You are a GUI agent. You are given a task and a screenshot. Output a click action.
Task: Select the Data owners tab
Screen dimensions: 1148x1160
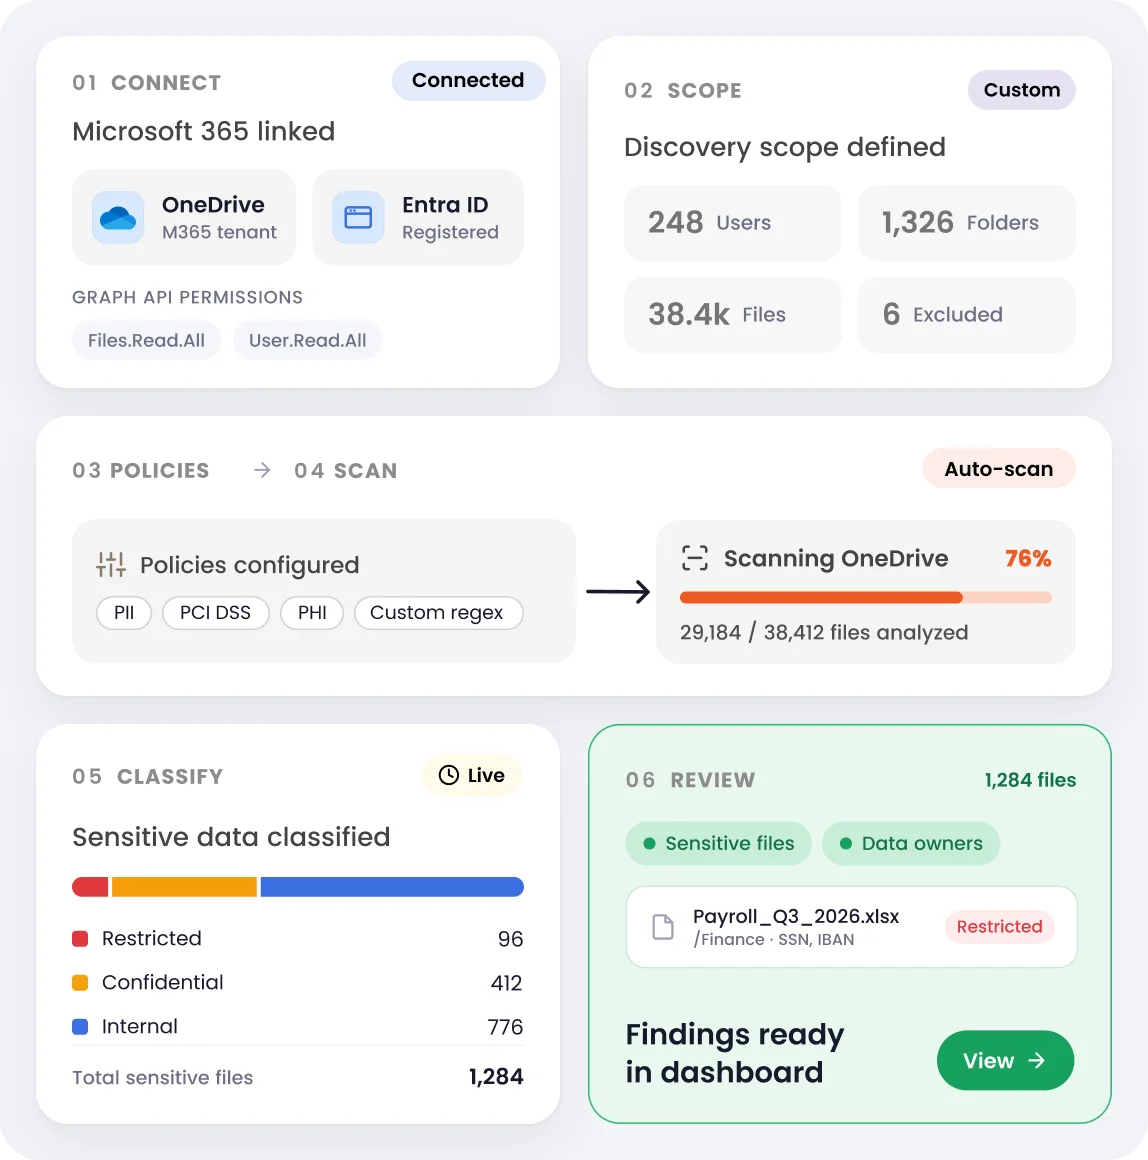(x=911, y=843)
